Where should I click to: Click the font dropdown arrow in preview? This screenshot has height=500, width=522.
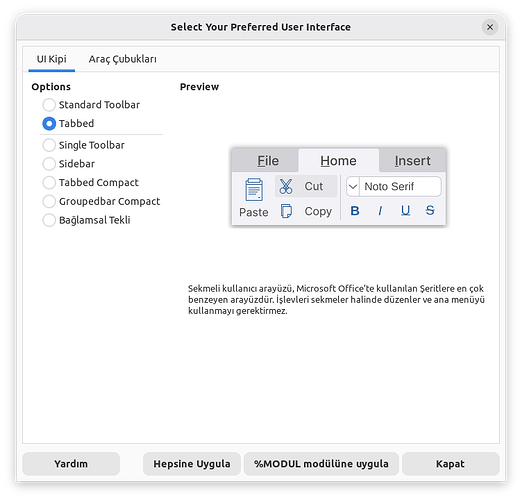pyautogui.click(x=353, y=186)
